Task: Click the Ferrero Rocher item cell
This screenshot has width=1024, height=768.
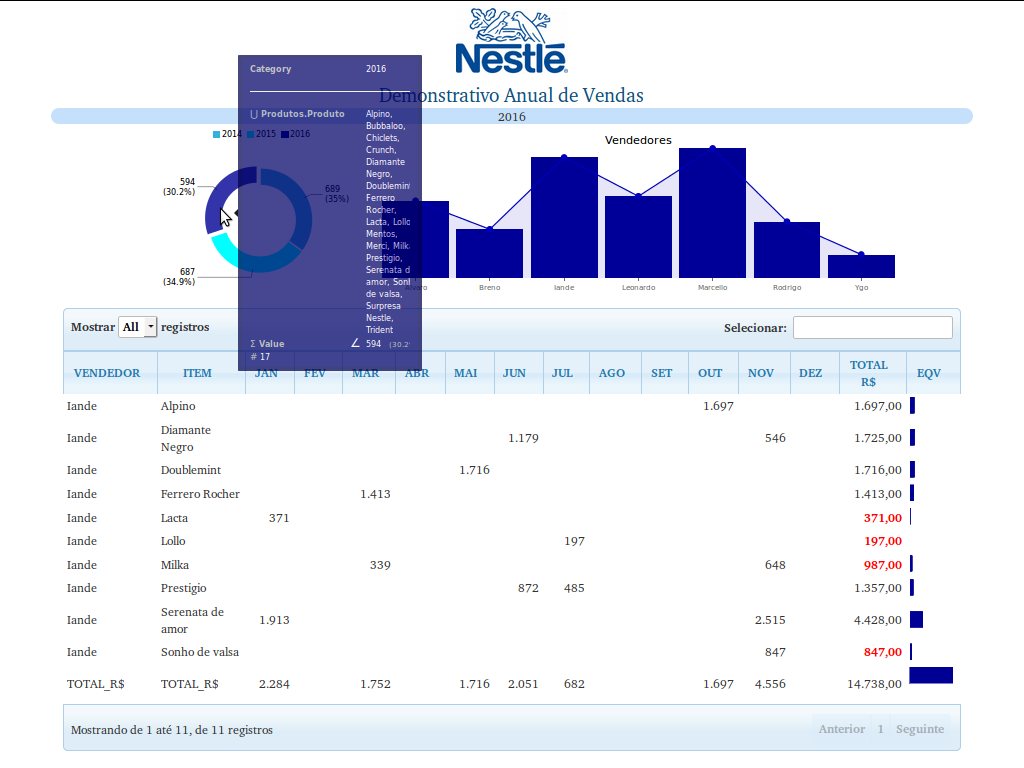Action: 200,494
